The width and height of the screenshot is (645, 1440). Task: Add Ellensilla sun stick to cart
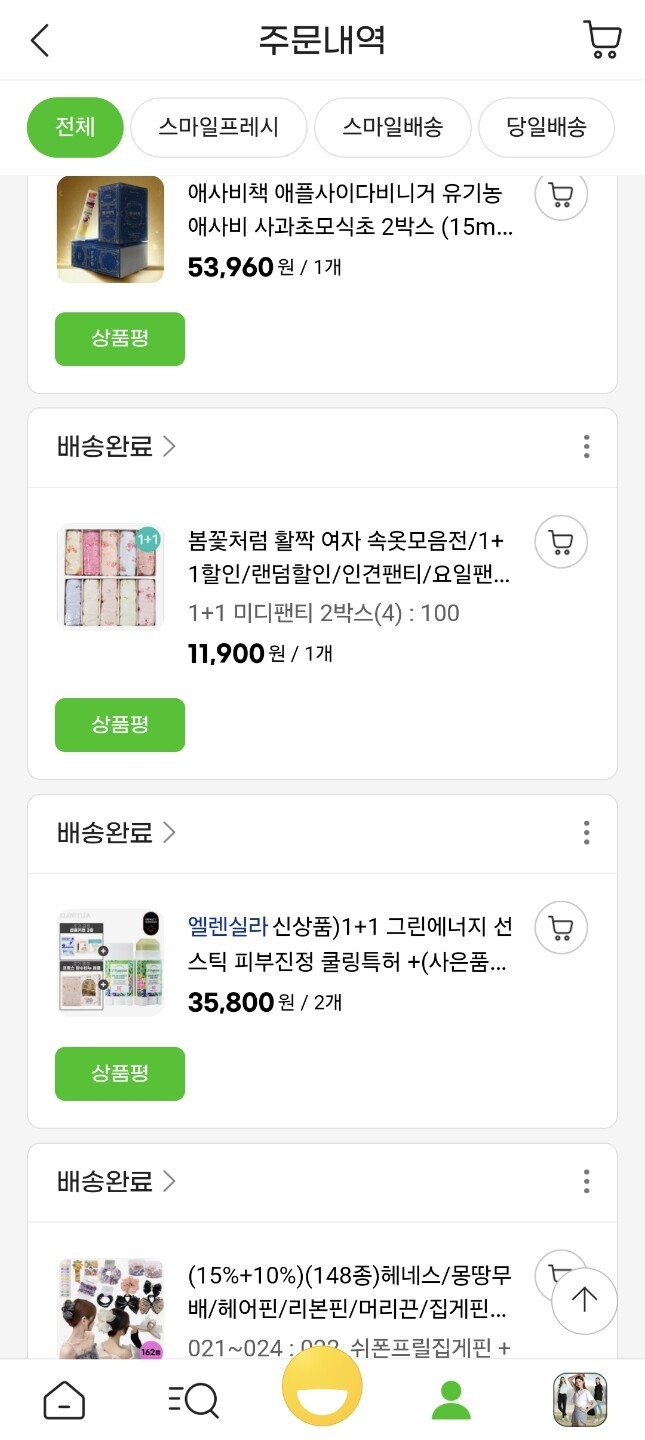click(561, 929)
